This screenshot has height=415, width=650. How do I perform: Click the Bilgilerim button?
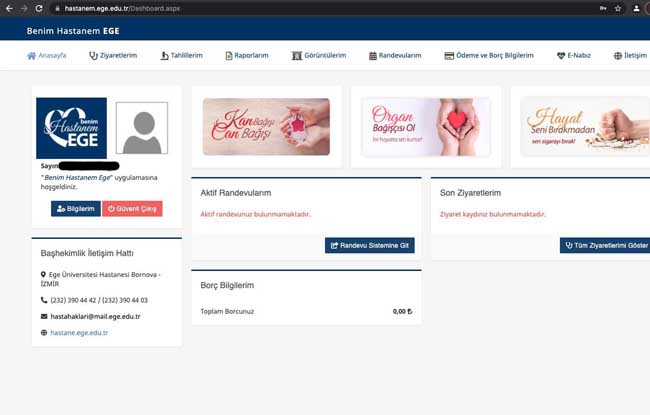tap(76, 209)
